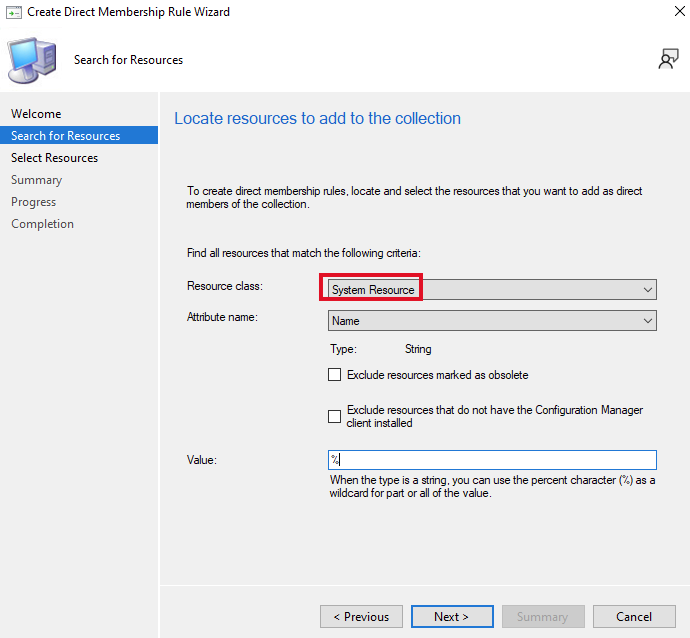690x638 pixels.
Task: Switch to Select Resources step
Action: click(55, 158)
